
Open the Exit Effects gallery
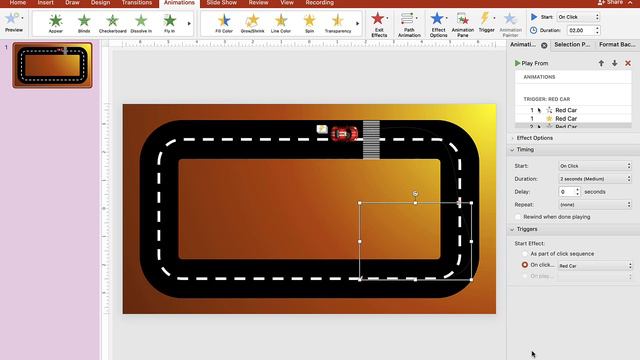coord(379,24)
